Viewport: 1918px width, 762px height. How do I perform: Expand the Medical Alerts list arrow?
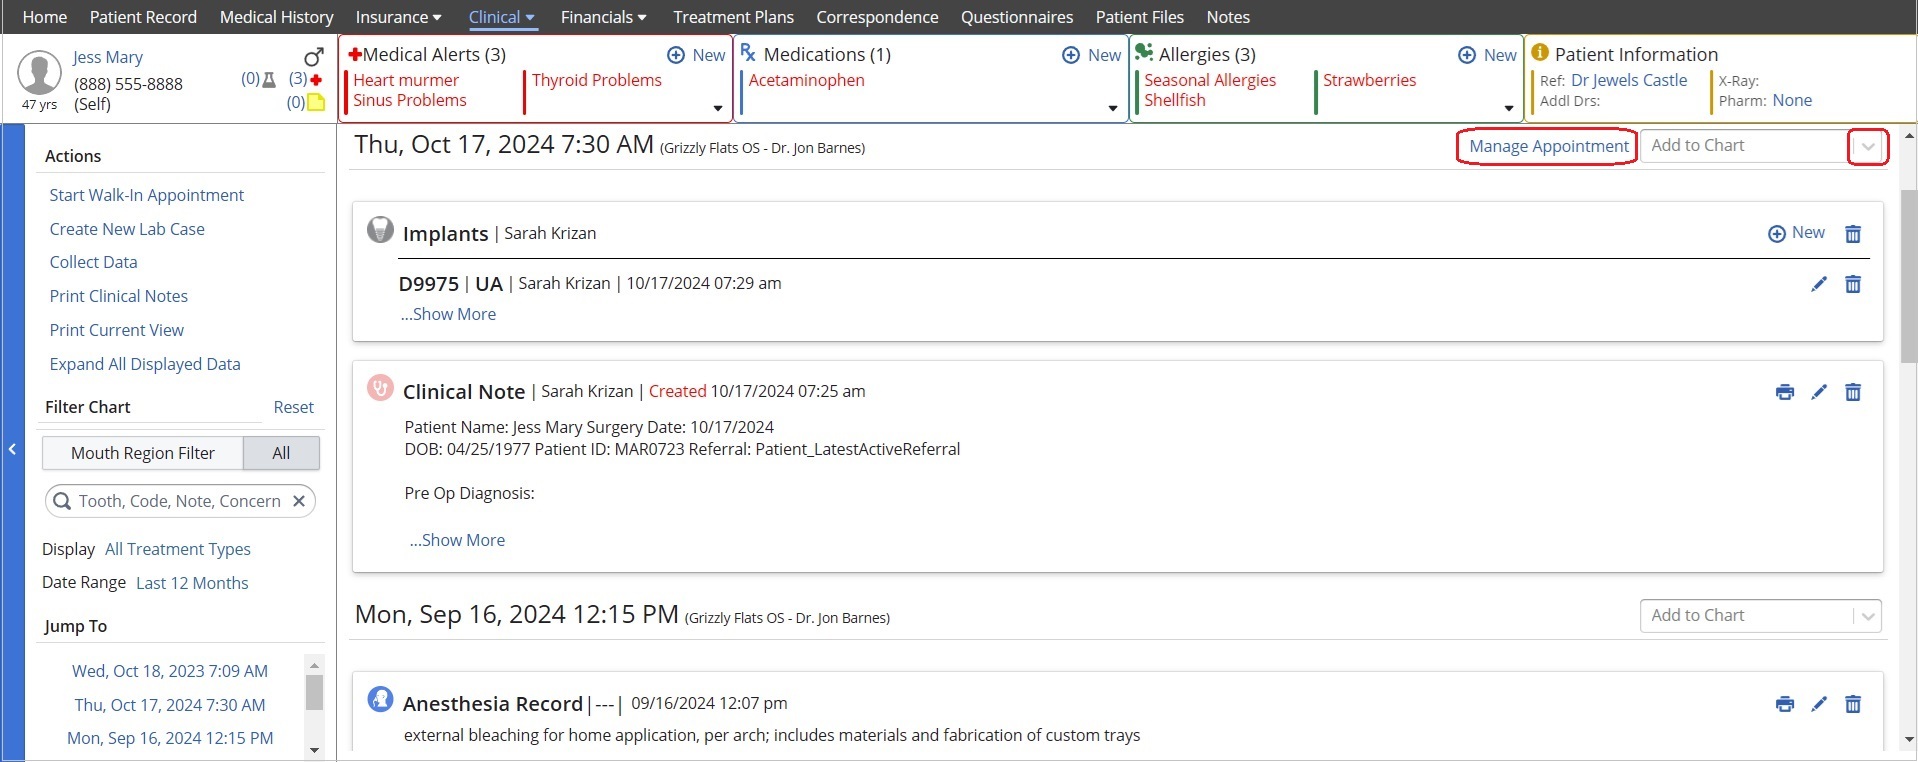717,108
